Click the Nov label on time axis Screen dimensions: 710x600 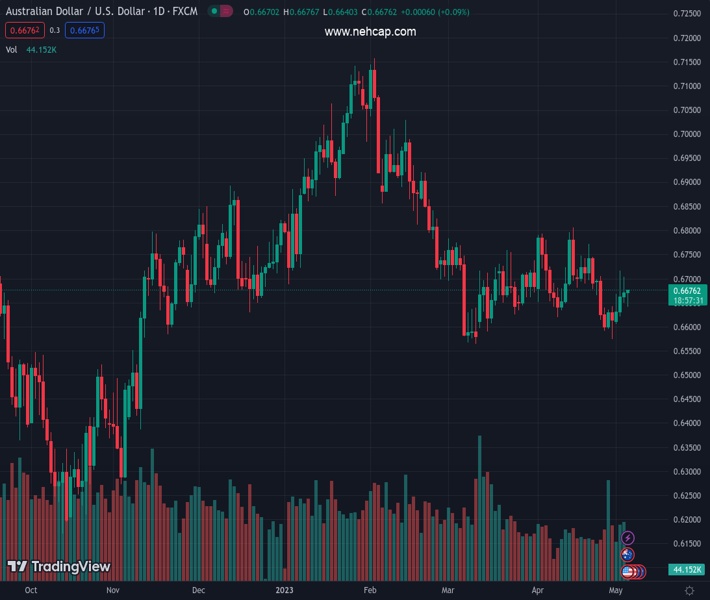click(112, 591)
